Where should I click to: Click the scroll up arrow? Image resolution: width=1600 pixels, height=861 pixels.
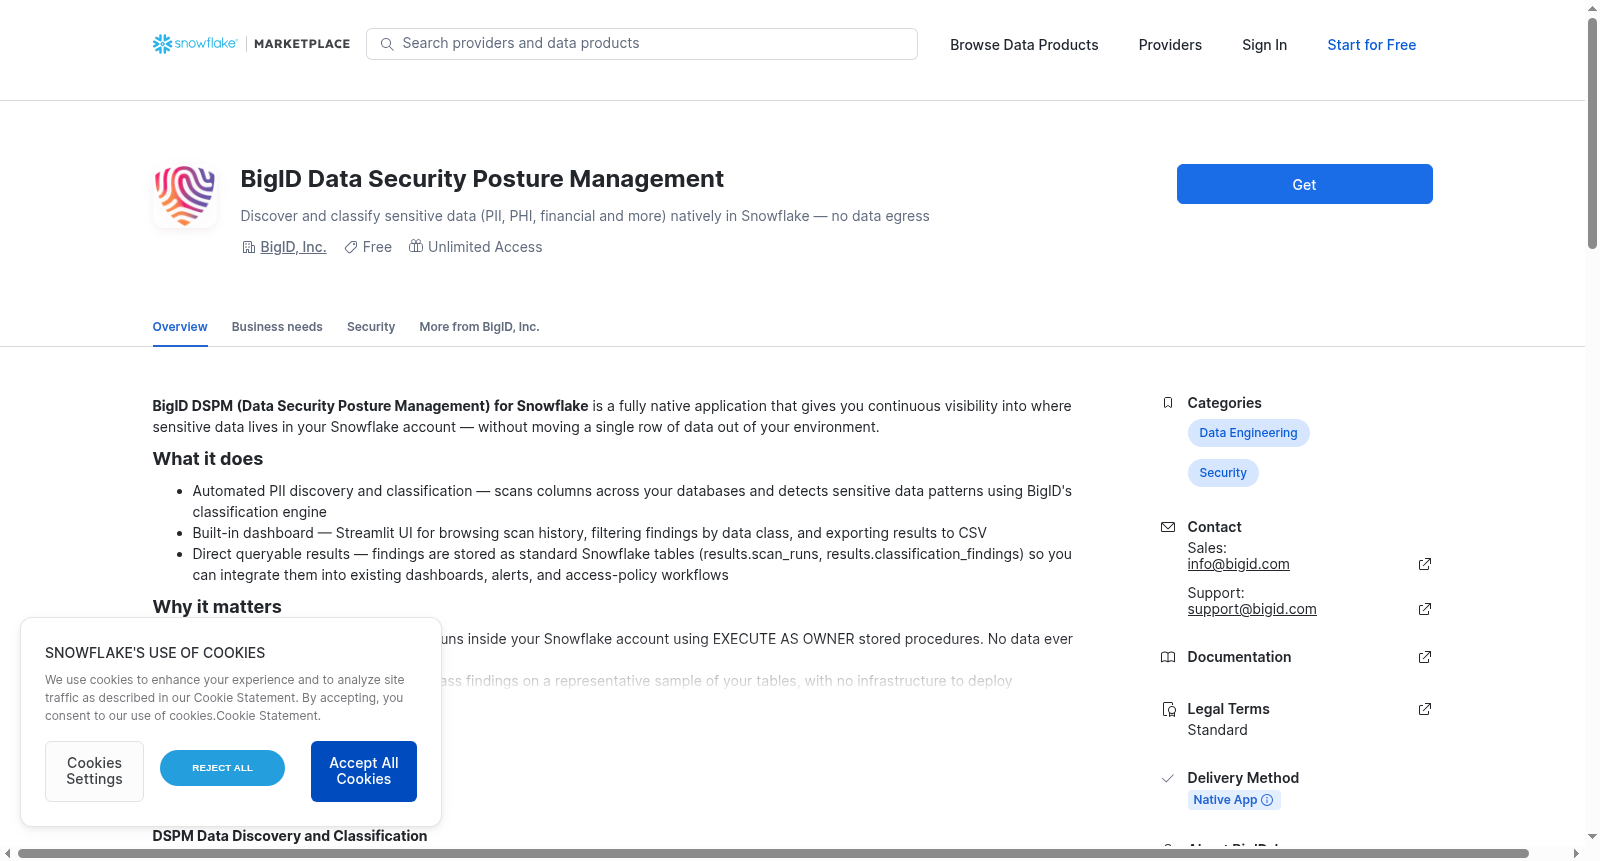click(x=1592, y=8)
